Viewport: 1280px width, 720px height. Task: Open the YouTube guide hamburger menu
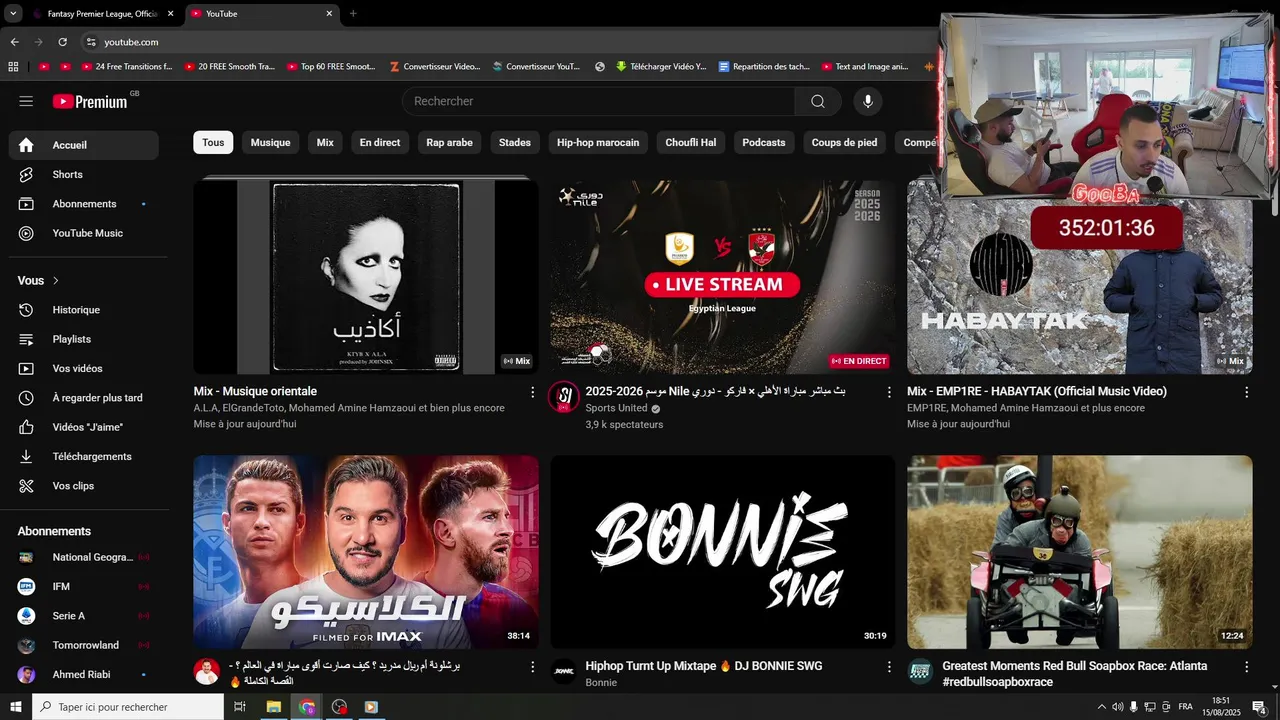pyautogui.click(x=26, y=101)
